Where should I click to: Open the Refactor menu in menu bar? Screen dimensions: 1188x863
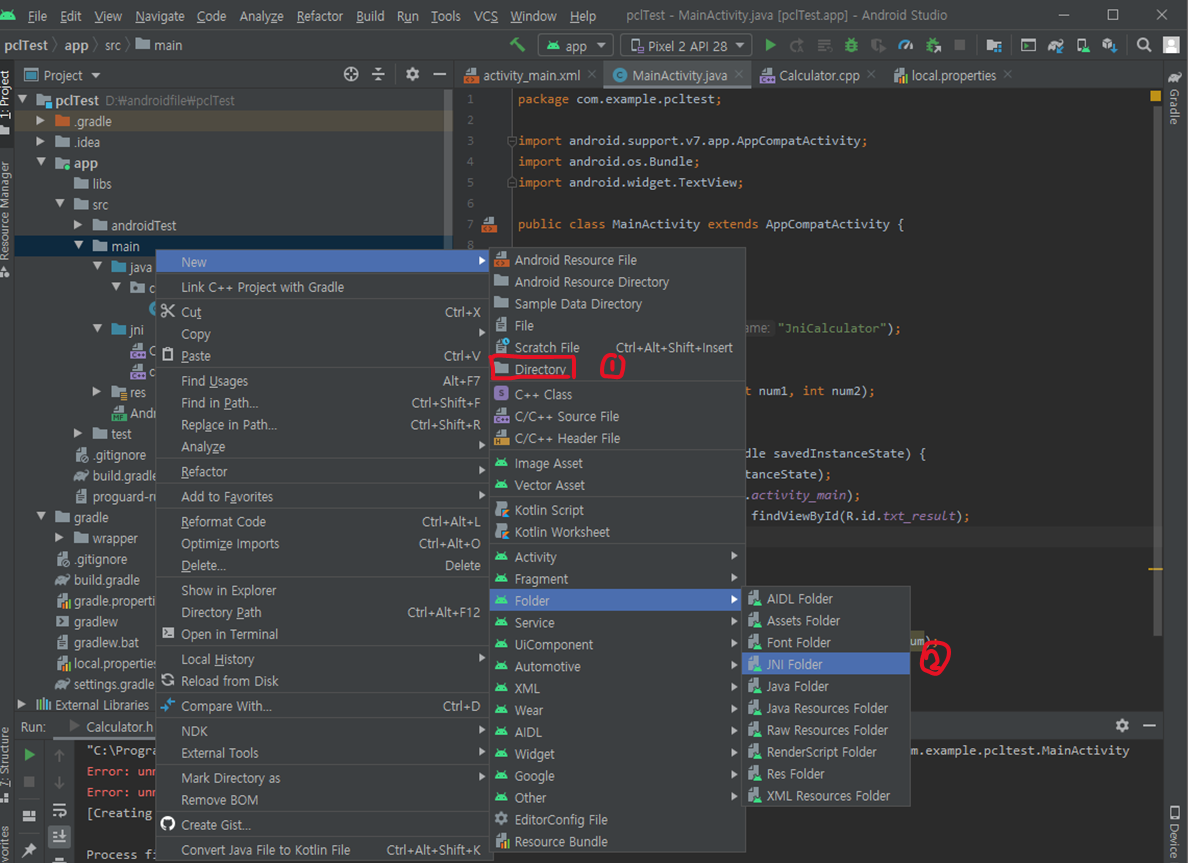click(319, 16)
